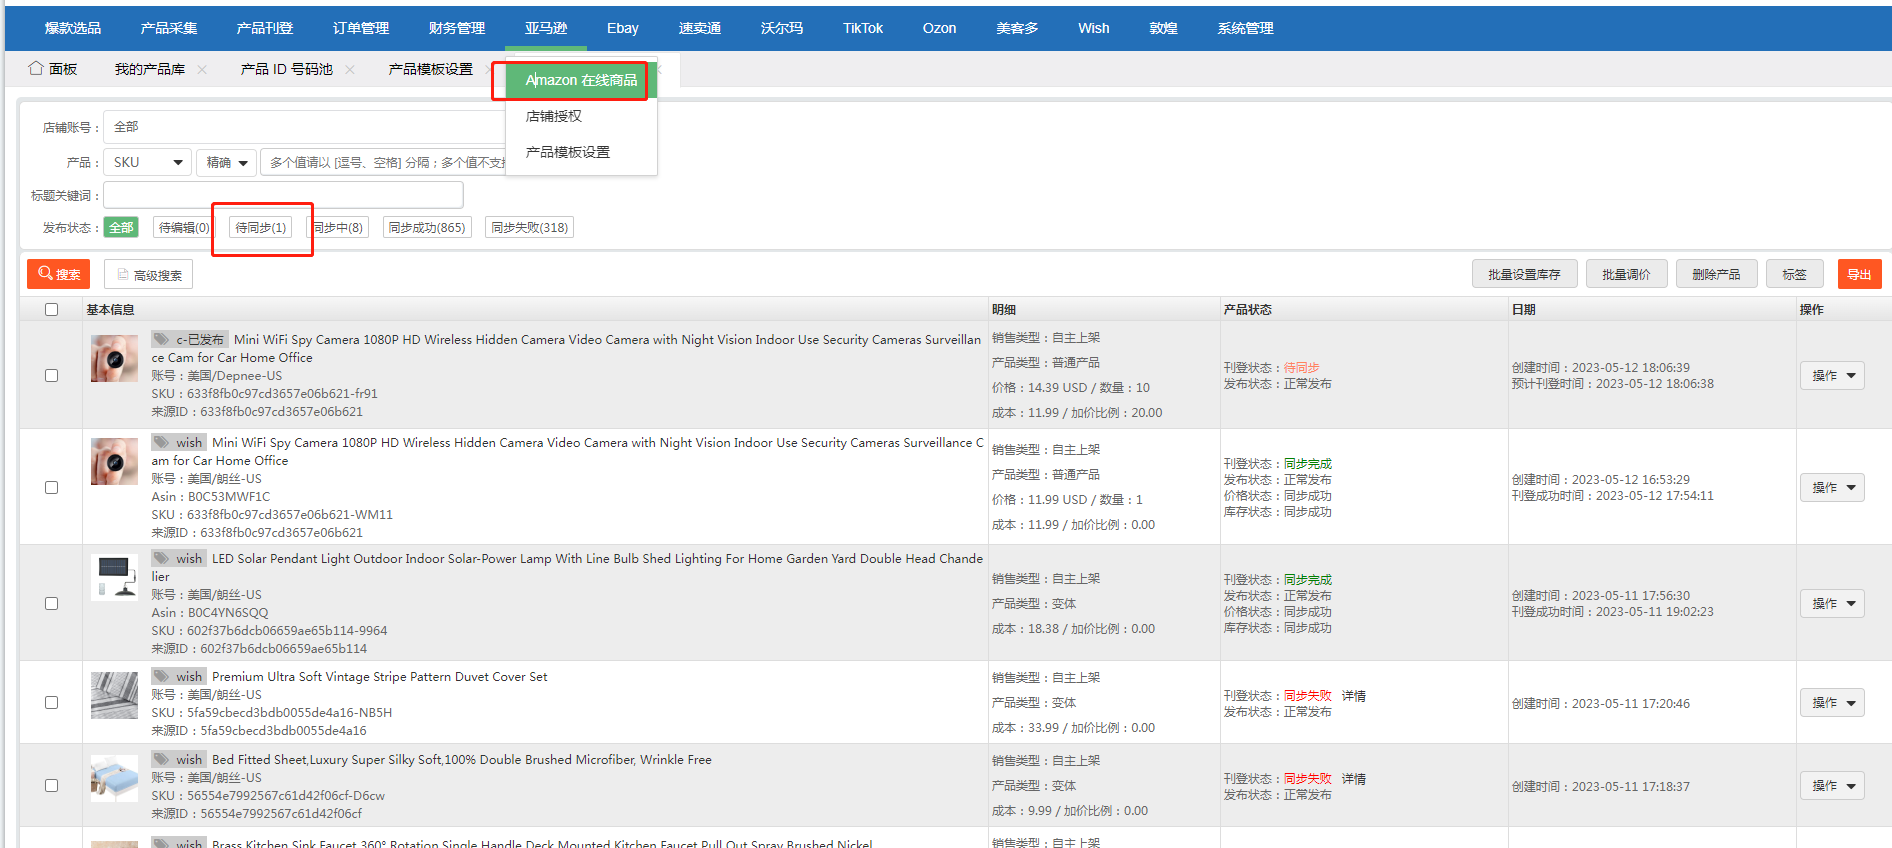Switch to 产品模板设置 tab
Image resolution: width=1892 pixels, height=848 pixels.
click(x=430, y=69)
